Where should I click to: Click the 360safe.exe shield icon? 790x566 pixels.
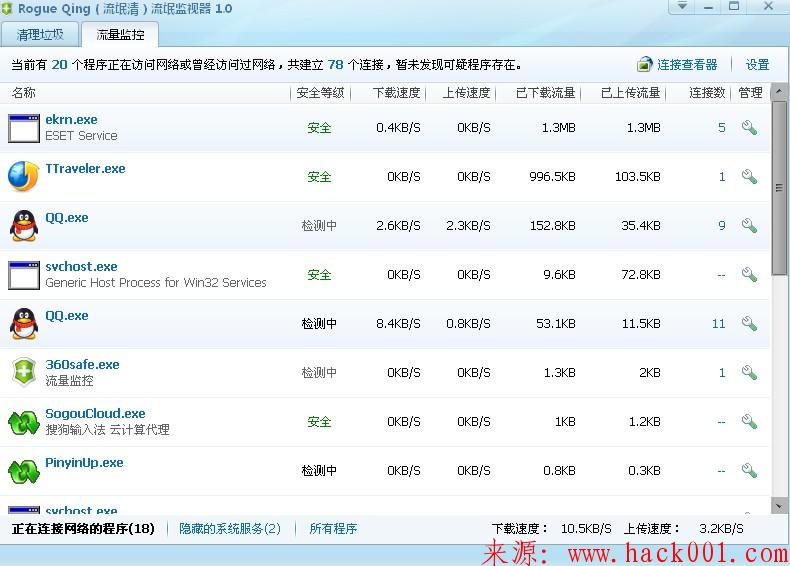(x=24, y=372)
